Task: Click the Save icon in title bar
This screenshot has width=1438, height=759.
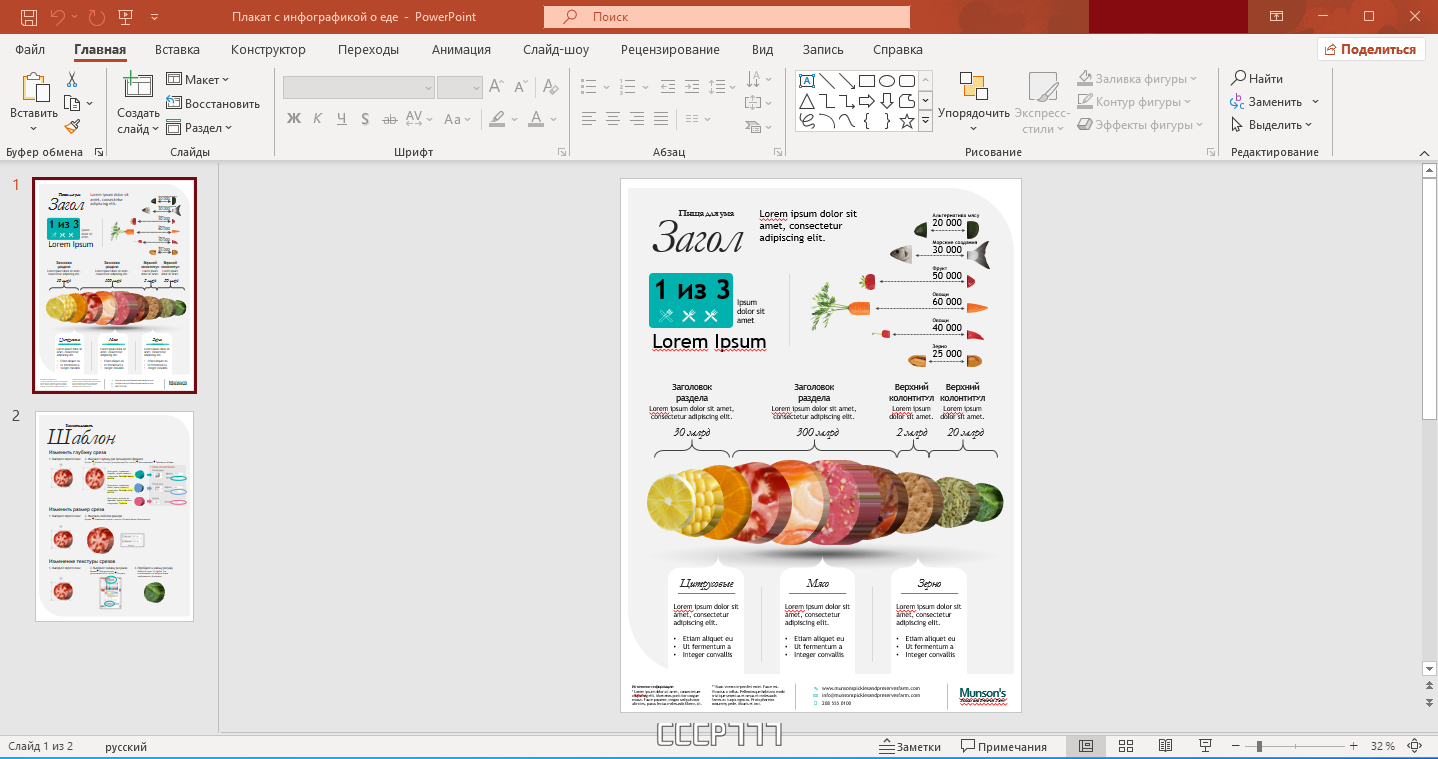Action: [x=28, y=16]
